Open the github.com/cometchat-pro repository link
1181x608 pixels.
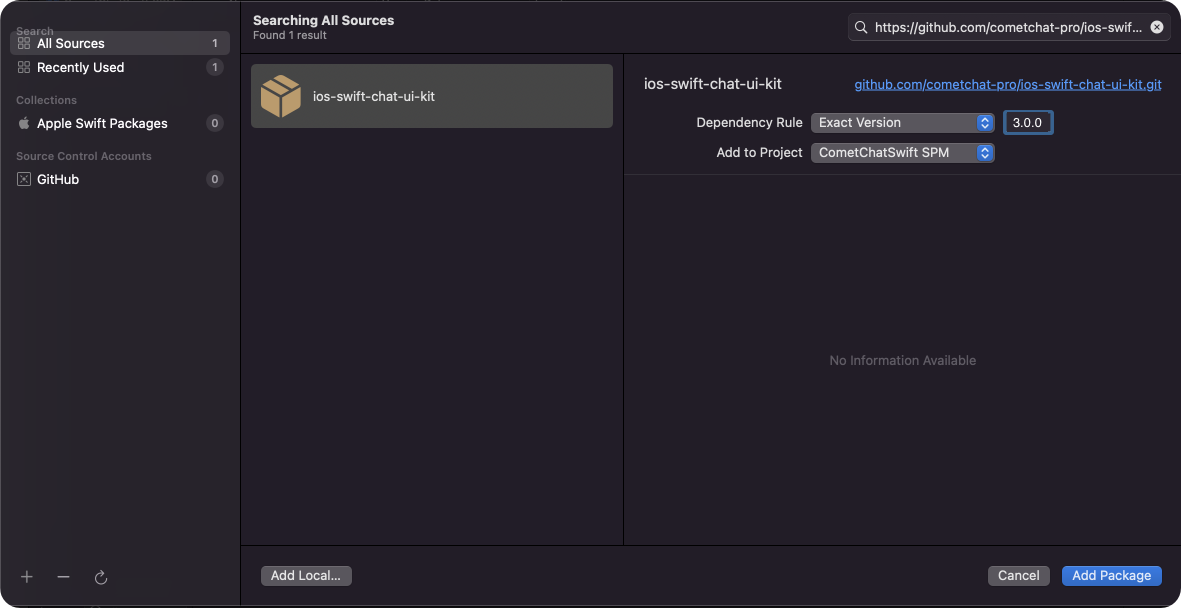(1008, 84)
